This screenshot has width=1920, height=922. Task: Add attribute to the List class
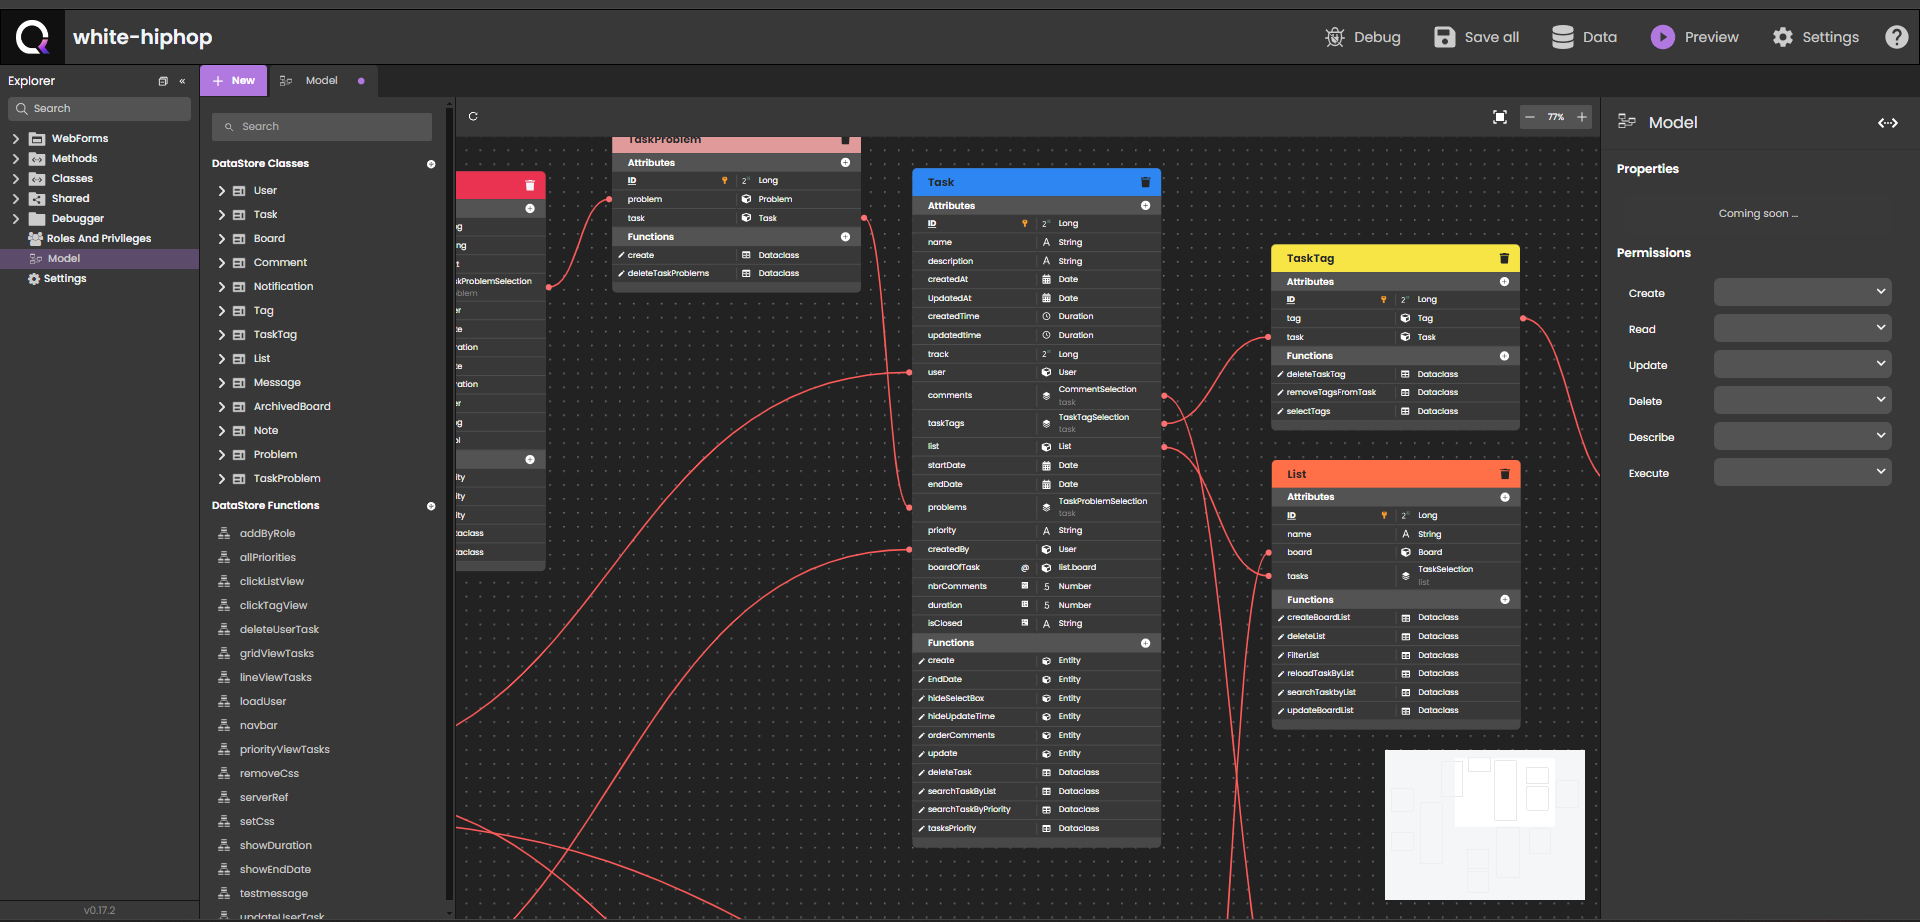click(1505, 497)
